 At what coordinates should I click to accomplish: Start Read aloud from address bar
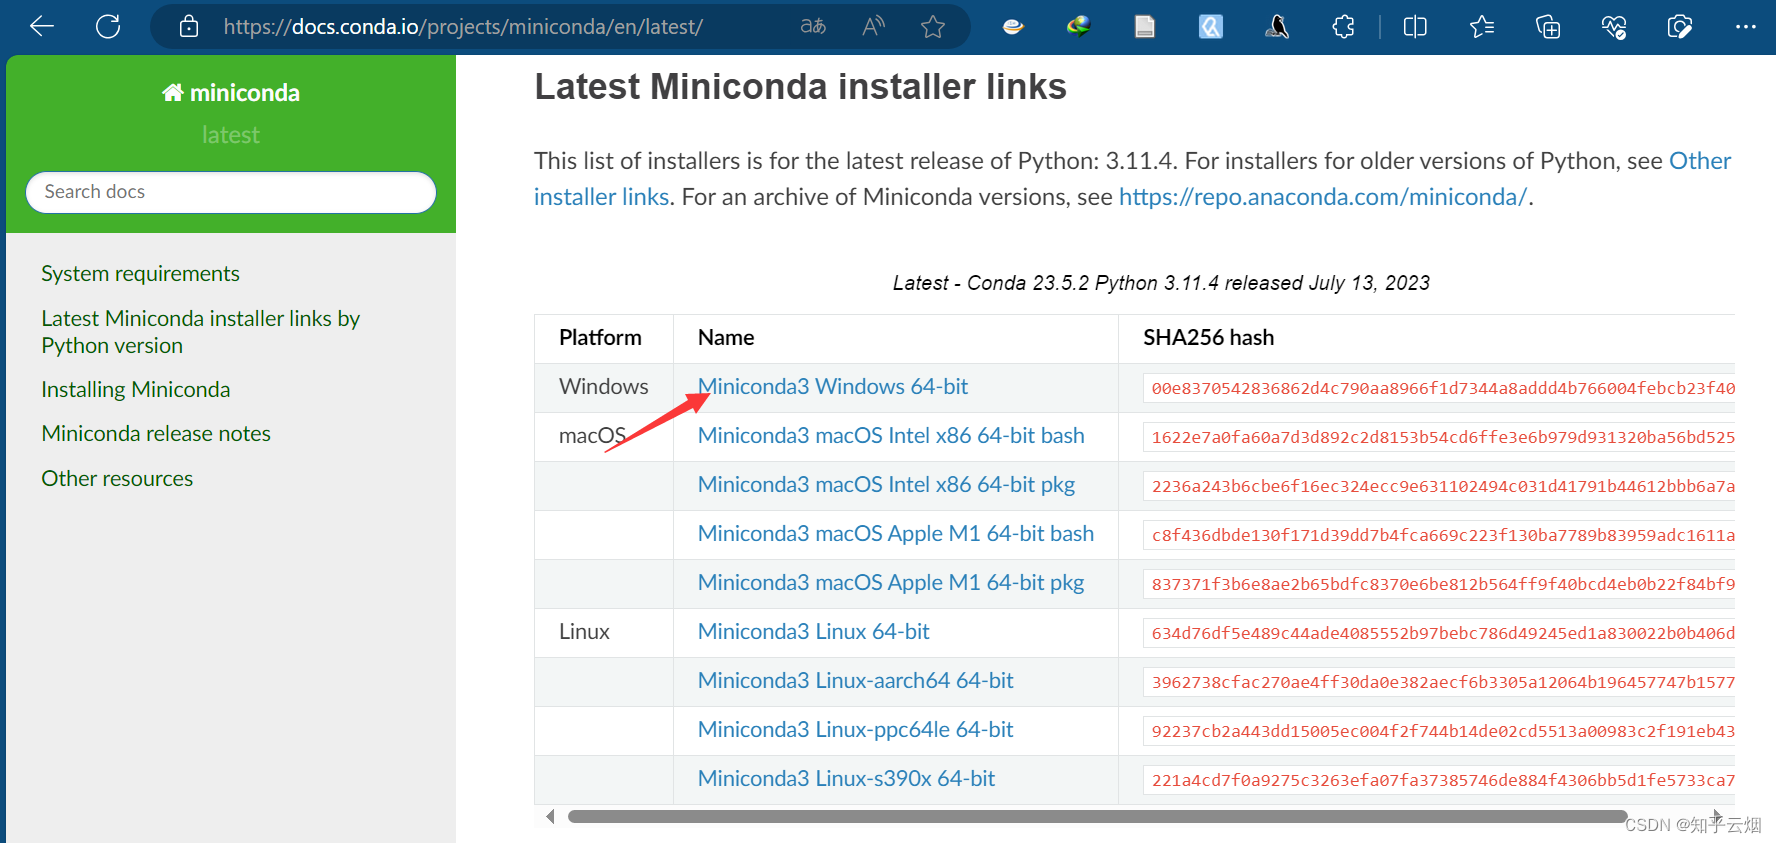873,27
